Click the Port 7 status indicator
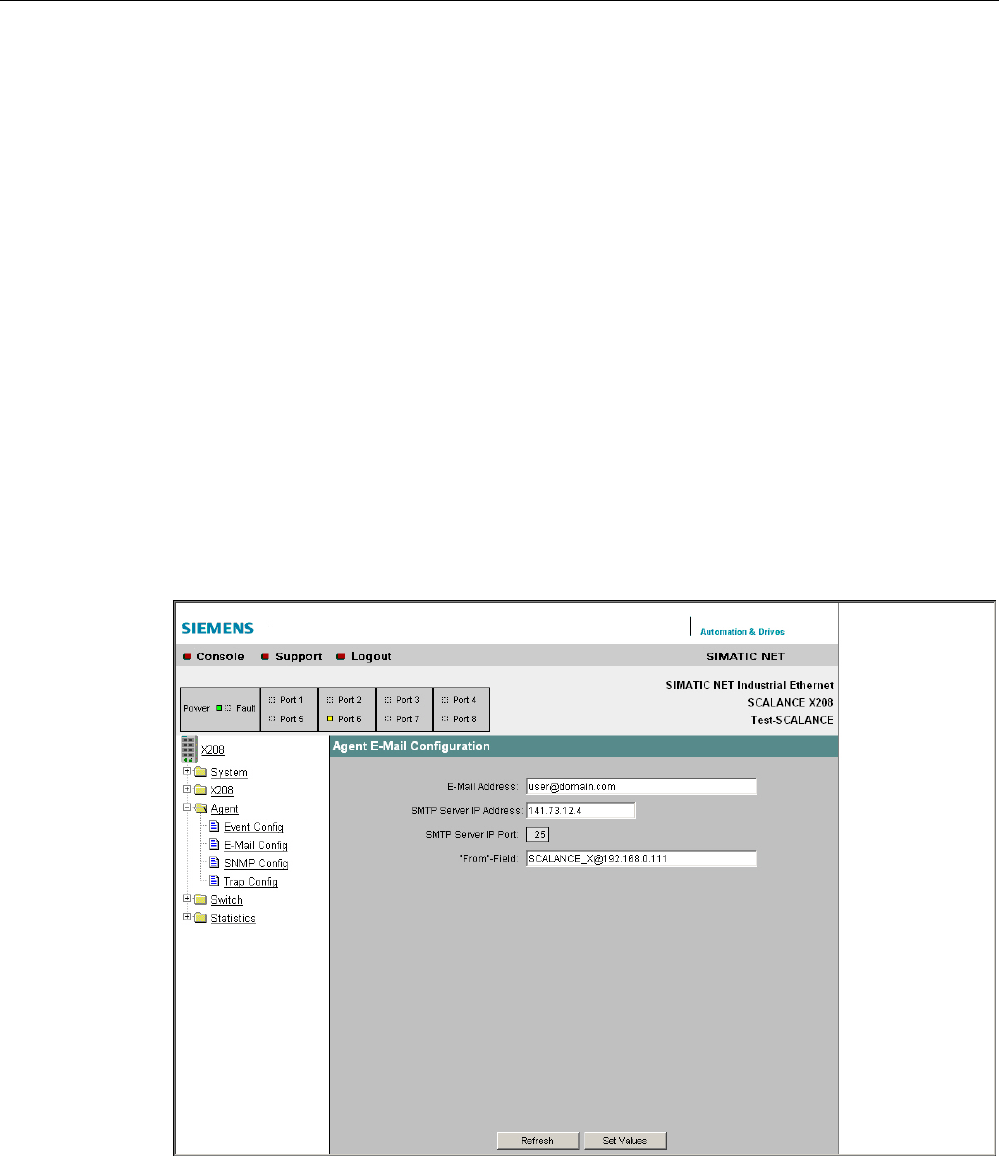 (x=388, y=719)
